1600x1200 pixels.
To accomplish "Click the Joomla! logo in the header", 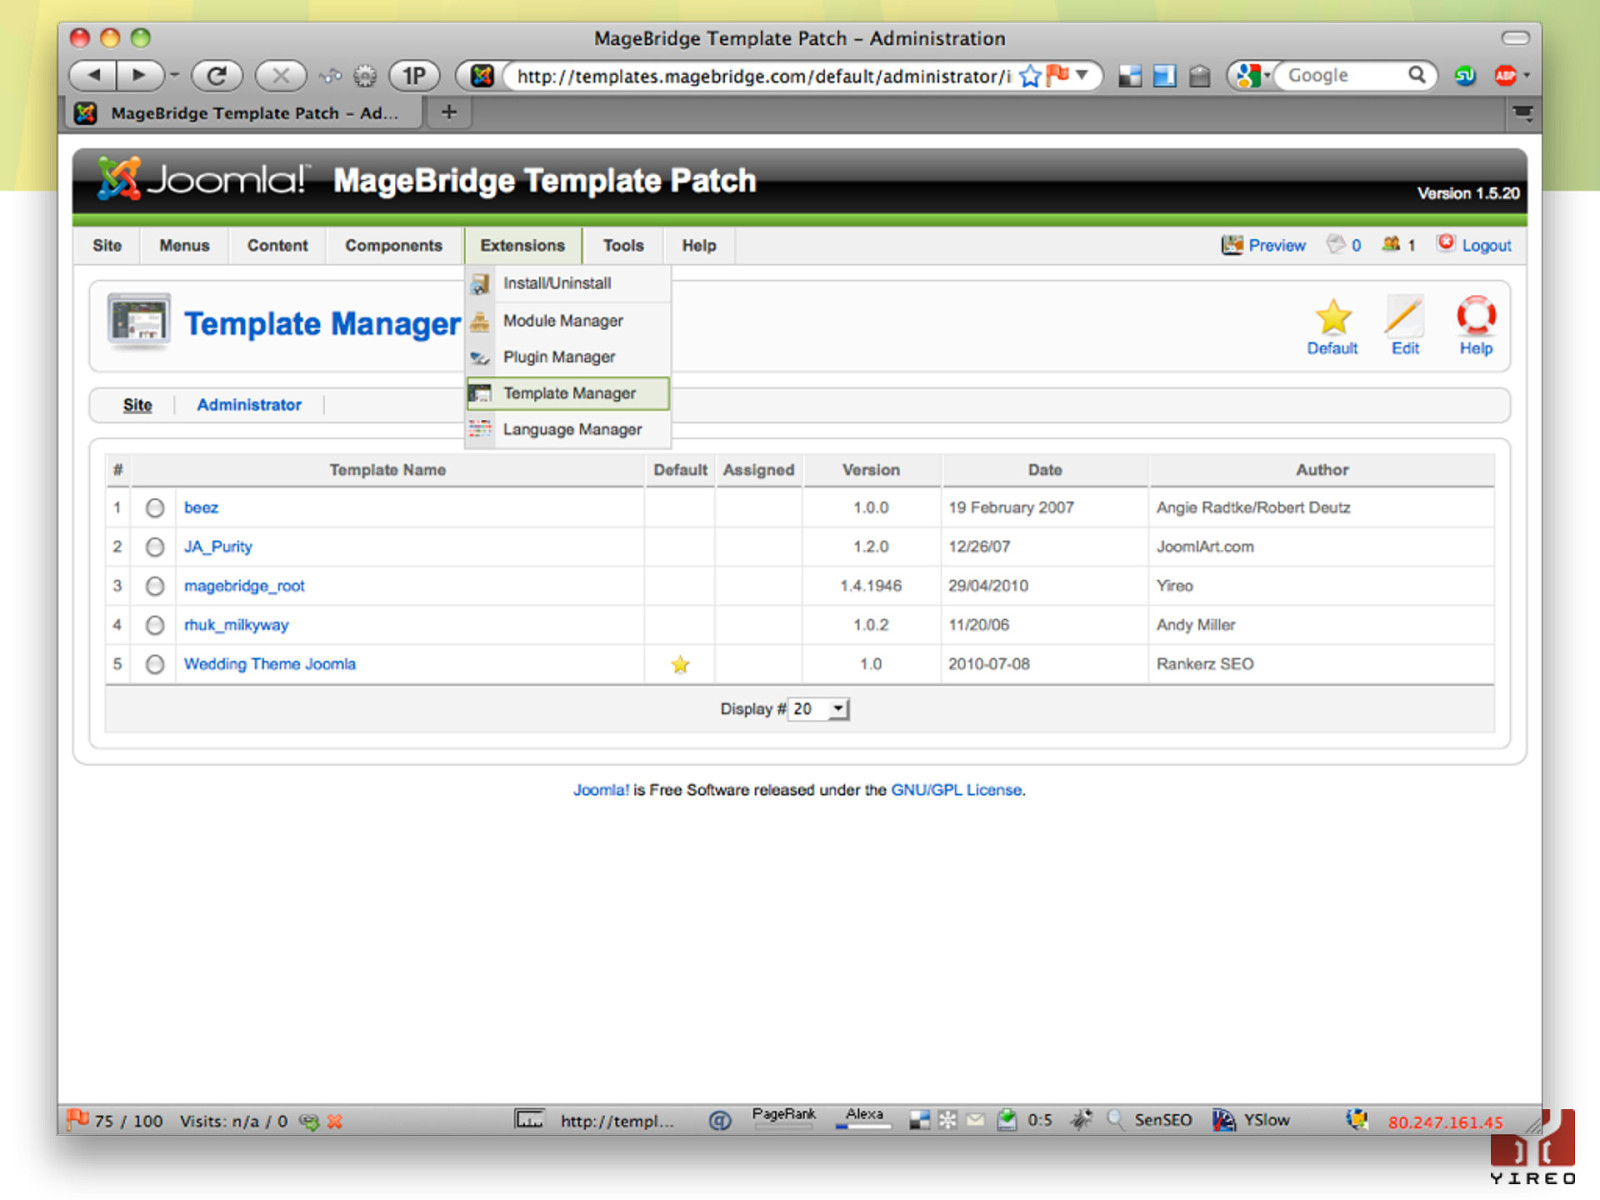I will pyautogui.click(x=202, y=180).
